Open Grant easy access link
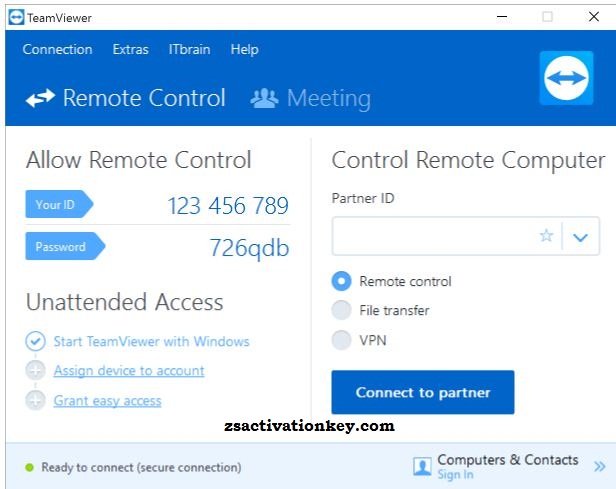The width and height of the screenshot is (616, 489). click(107, 401)
